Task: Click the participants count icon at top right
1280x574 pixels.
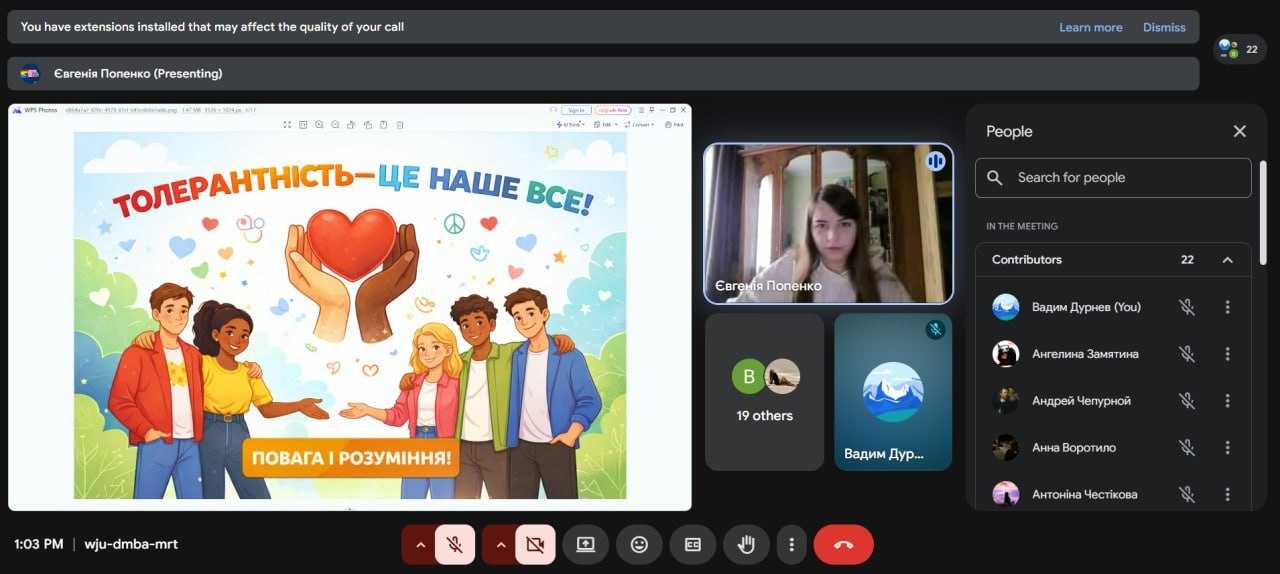Action: (1239, 49)
